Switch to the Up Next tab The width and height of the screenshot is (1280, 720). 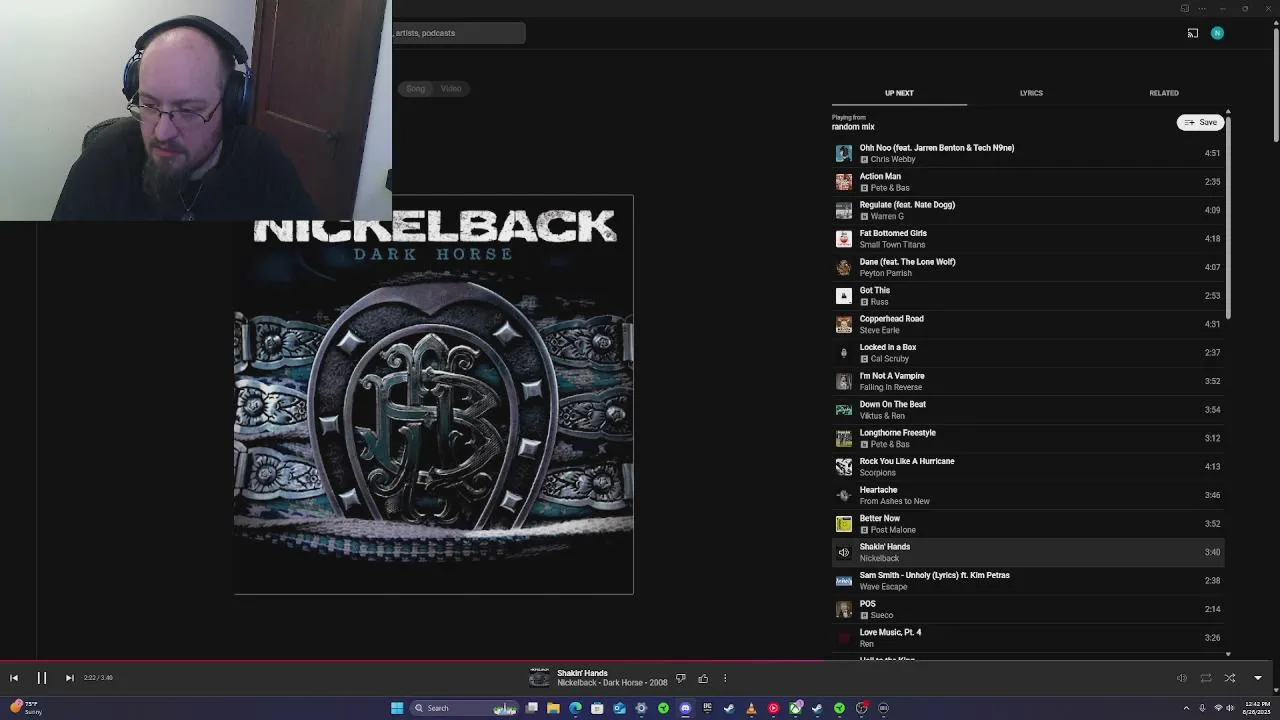click(x=899, y=93)
